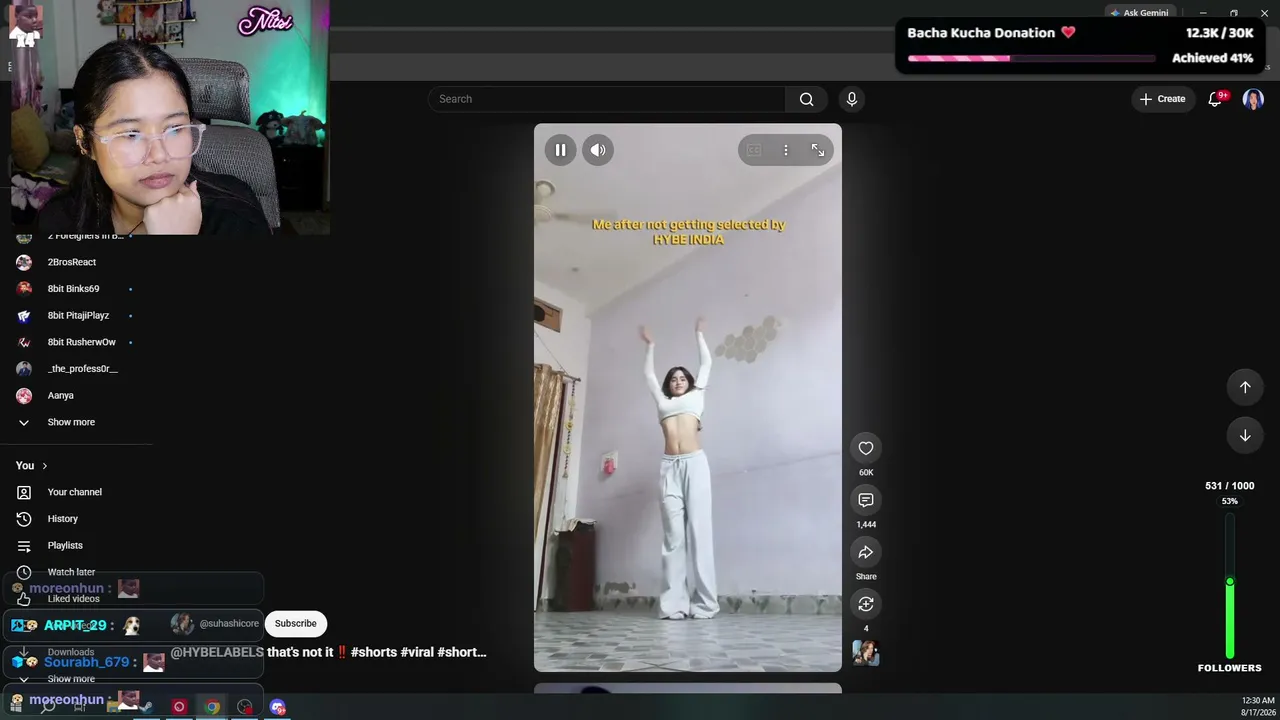Open the _the_profess0r__ subscription

pyautogui.click(x=82, y=369)
